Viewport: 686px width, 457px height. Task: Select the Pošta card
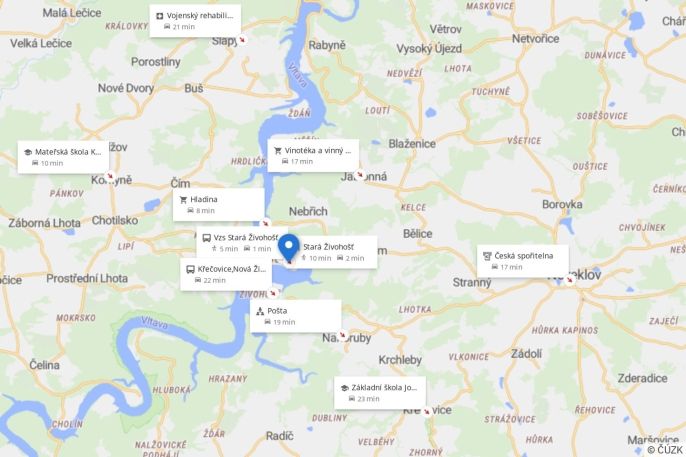pos(296,316)
